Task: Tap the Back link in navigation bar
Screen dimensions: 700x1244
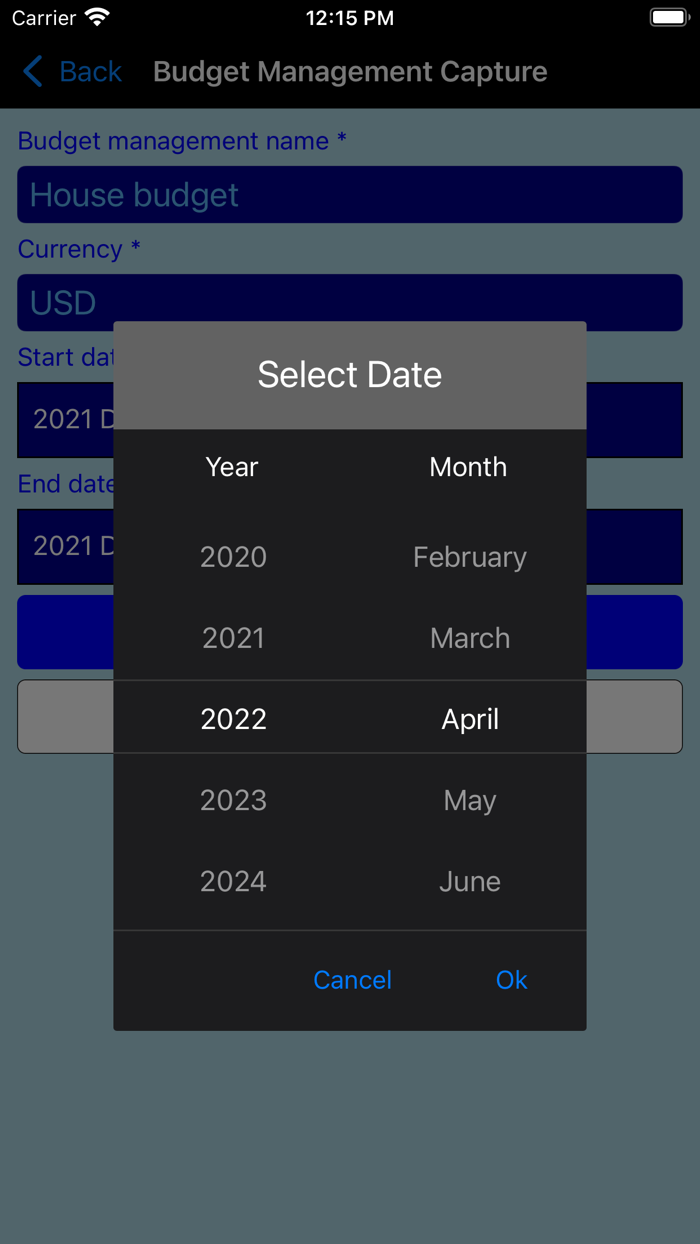Action: click(x=90, y=71)
